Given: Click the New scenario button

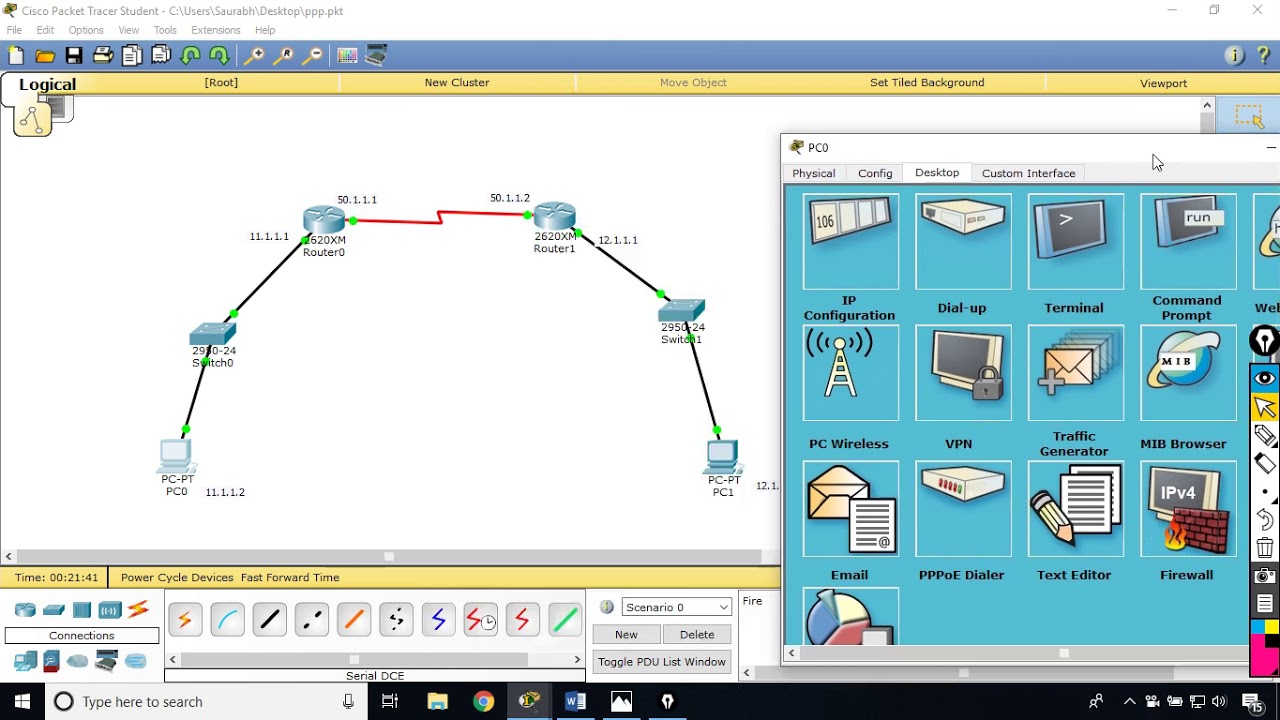Looking at the screenshot, I should click(626, 634).
